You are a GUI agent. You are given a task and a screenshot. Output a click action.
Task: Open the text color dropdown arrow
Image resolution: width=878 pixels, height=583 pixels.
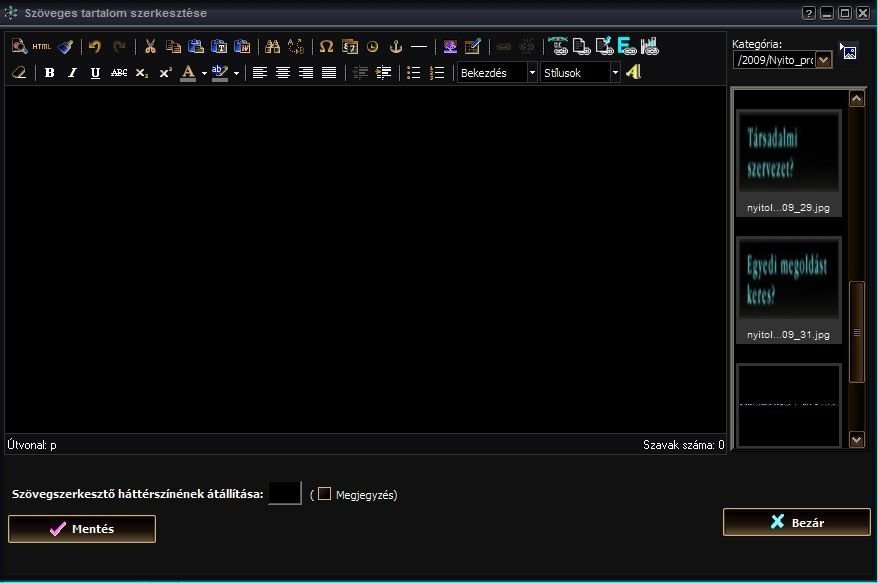coord(204,73)
